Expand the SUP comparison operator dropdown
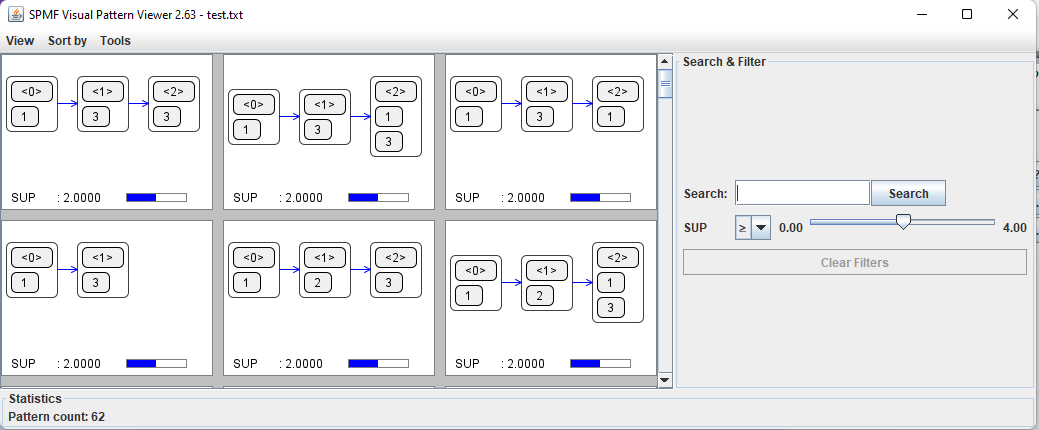 pos(761,227)
